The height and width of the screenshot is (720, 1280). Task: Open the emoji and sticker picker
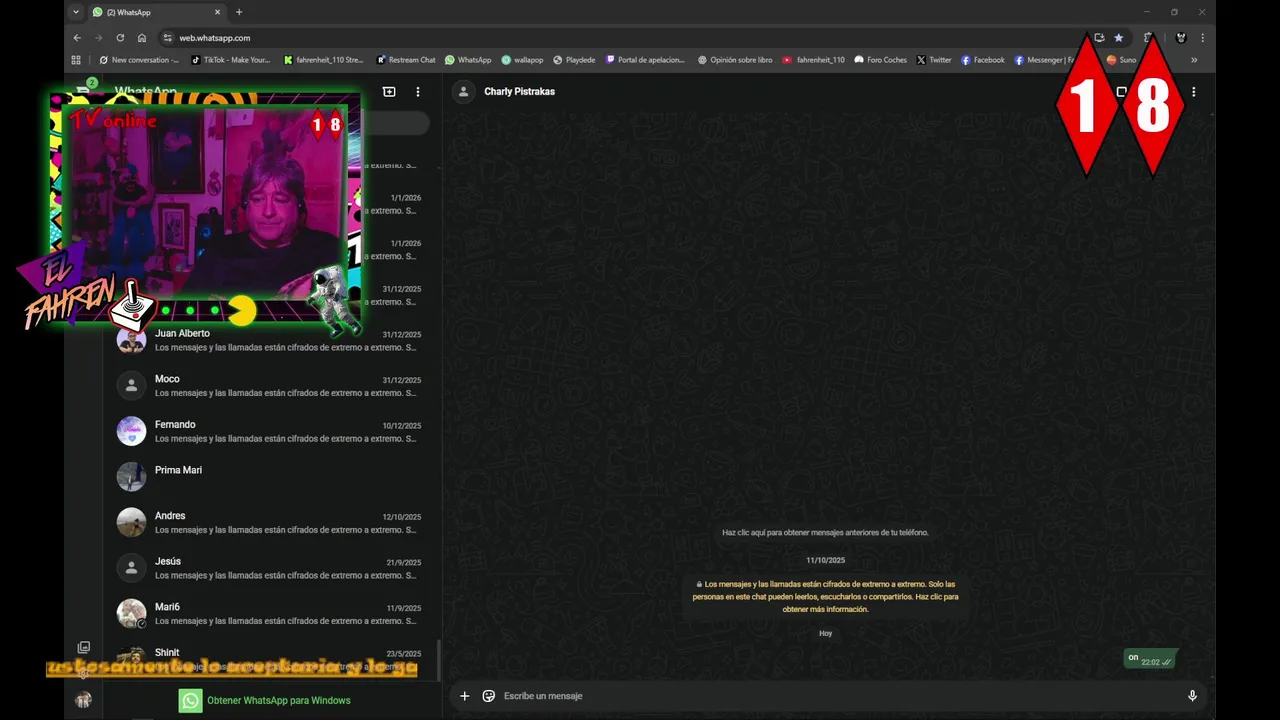pyautogui.click(x=489, y=696)
